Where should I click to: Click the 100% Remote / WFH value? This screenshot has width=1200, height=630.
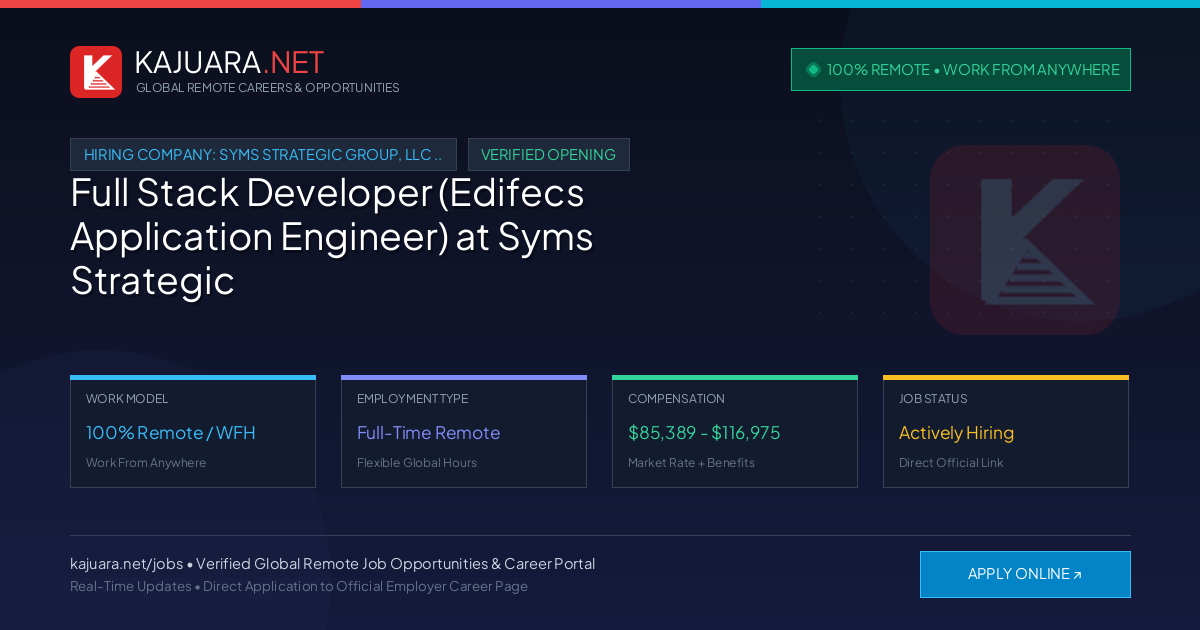coord(171,433)
